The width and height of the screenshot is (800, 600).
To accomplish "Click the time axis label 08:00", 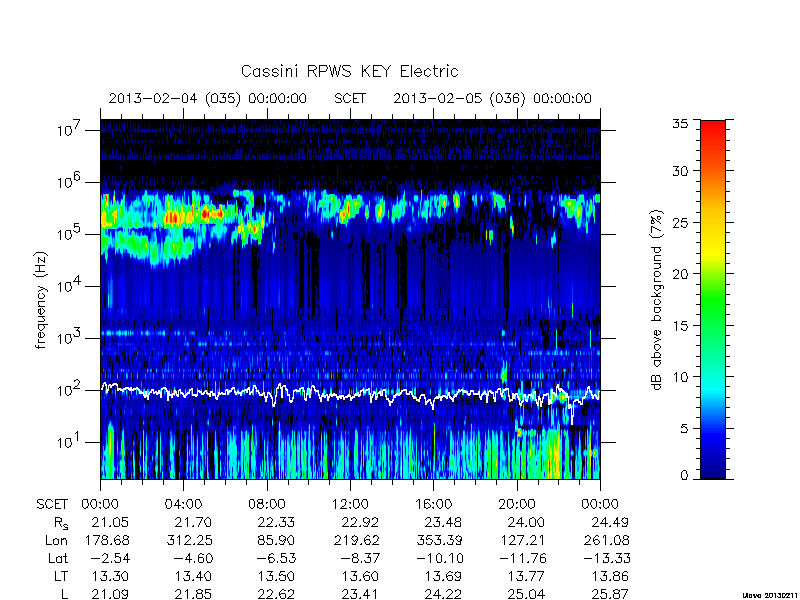I will 267,505.
